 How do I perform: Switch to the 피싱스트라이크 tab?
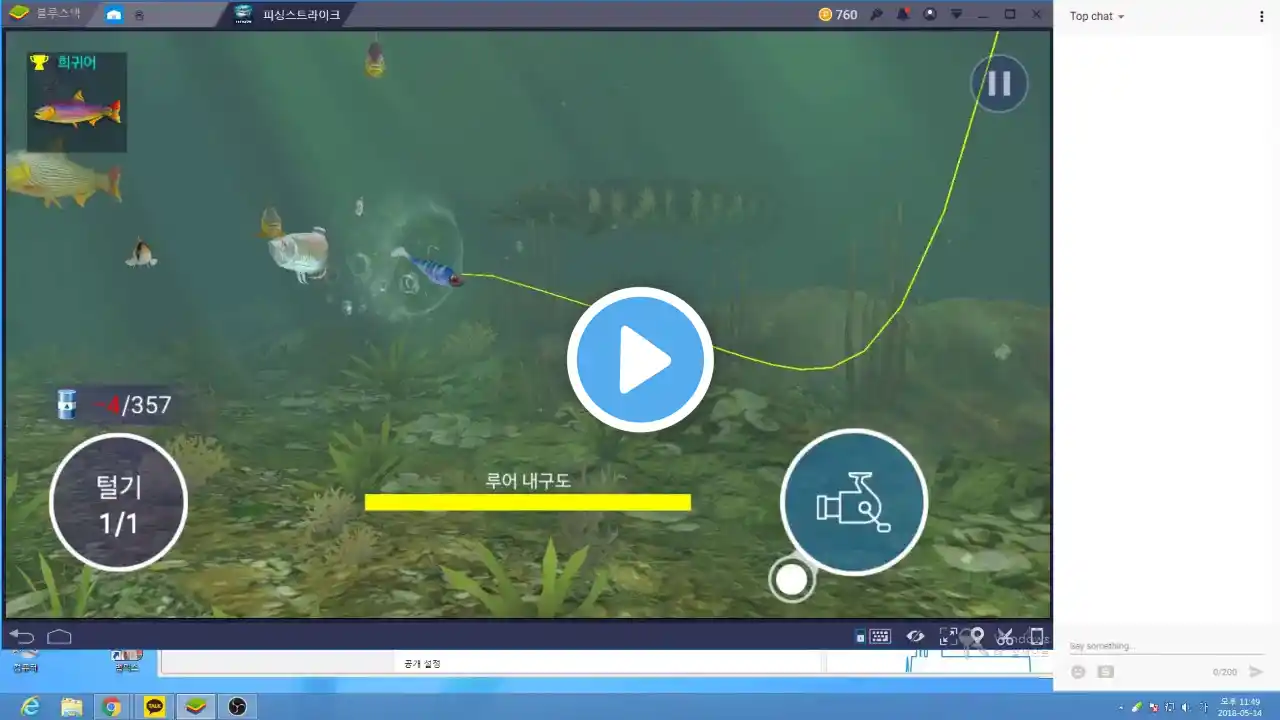coord(289,14)
